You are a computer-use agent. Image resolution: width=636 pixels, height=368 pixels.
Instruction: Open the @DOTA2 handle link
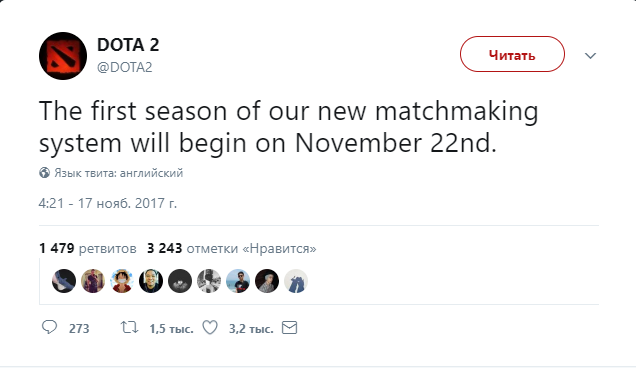click(x=125, y=67)
